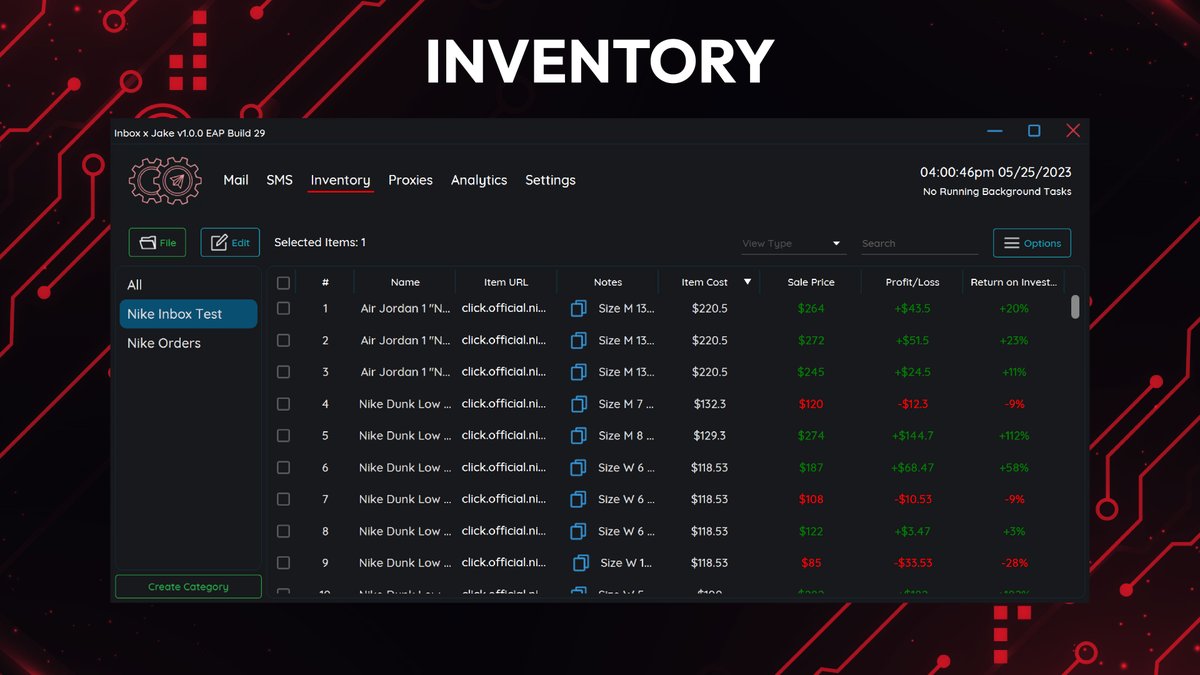Image resolution: width=1200 pixels, height=675 pixels.
Task: Click sale price $85 in row 9
Action: (x=811, y=563)
